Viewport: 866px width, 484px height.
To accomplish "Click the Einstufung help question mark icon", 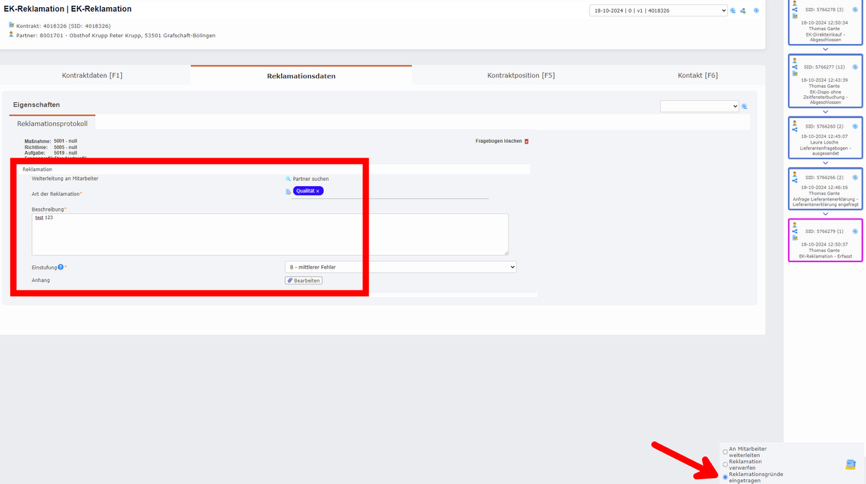I will click(61, 267).
